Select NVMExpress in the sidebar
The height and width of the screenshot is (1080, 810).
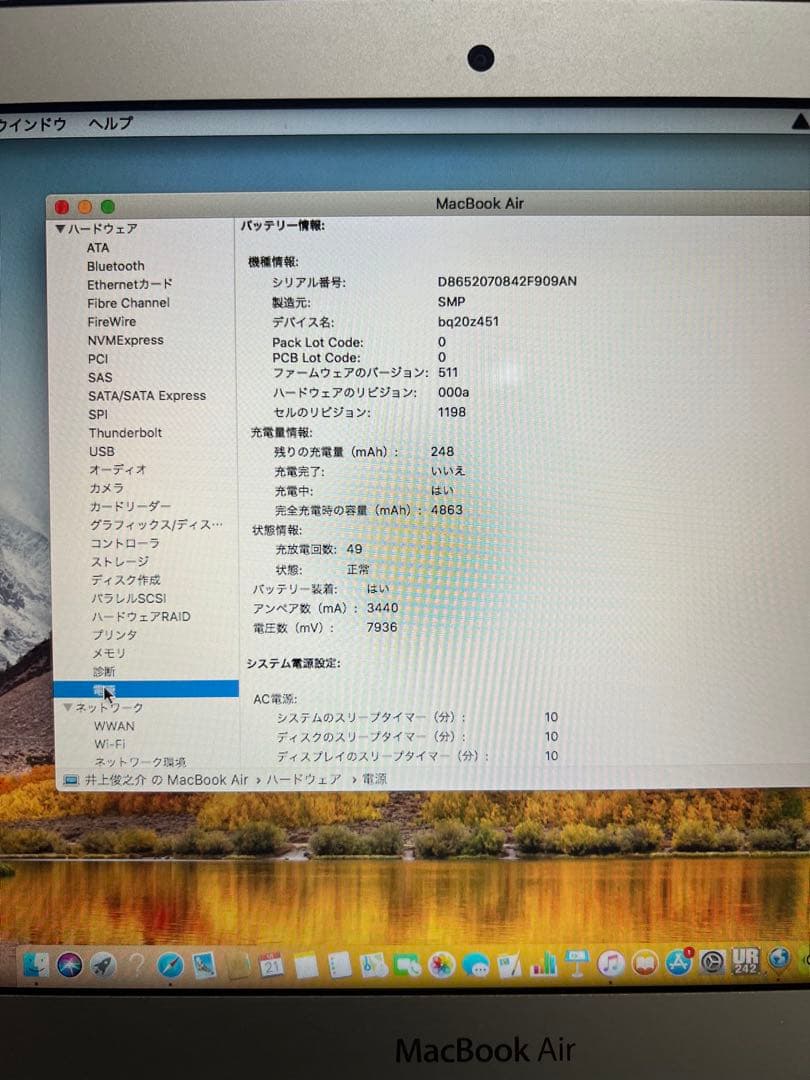(125, 340)
